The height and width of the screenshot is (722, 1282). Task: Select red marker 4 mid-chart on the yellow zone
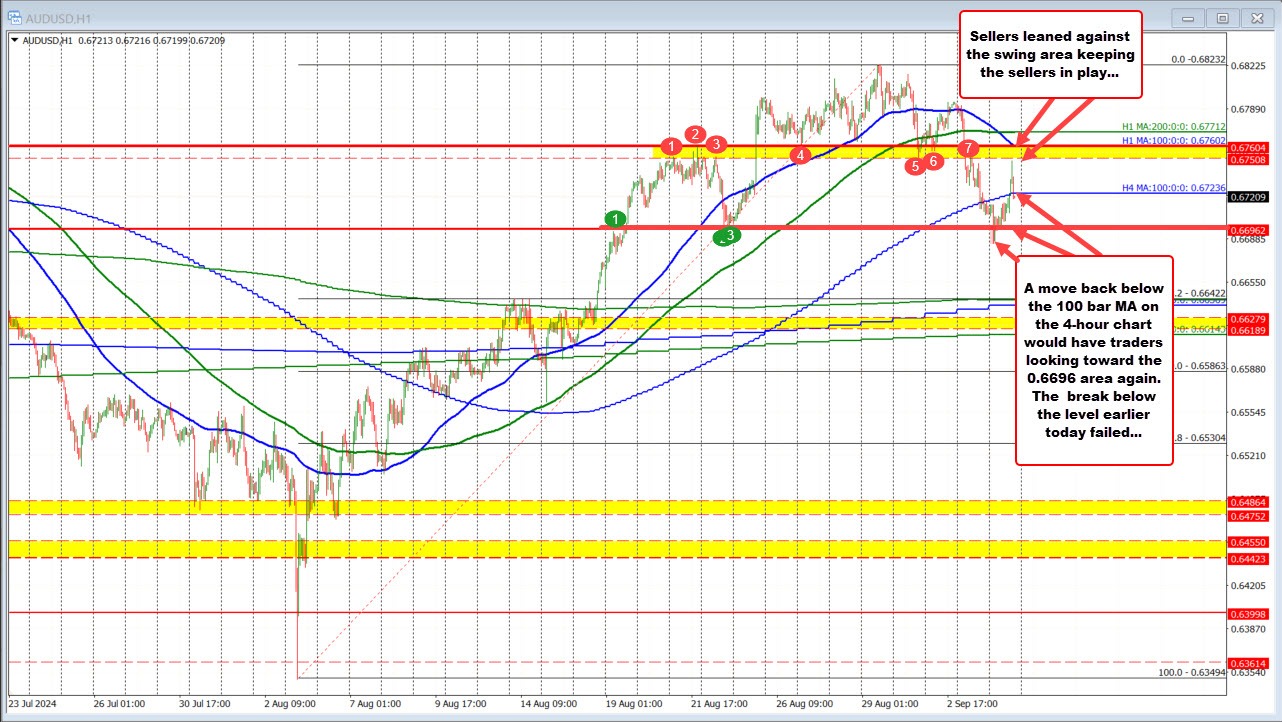(x=799, y=156)
